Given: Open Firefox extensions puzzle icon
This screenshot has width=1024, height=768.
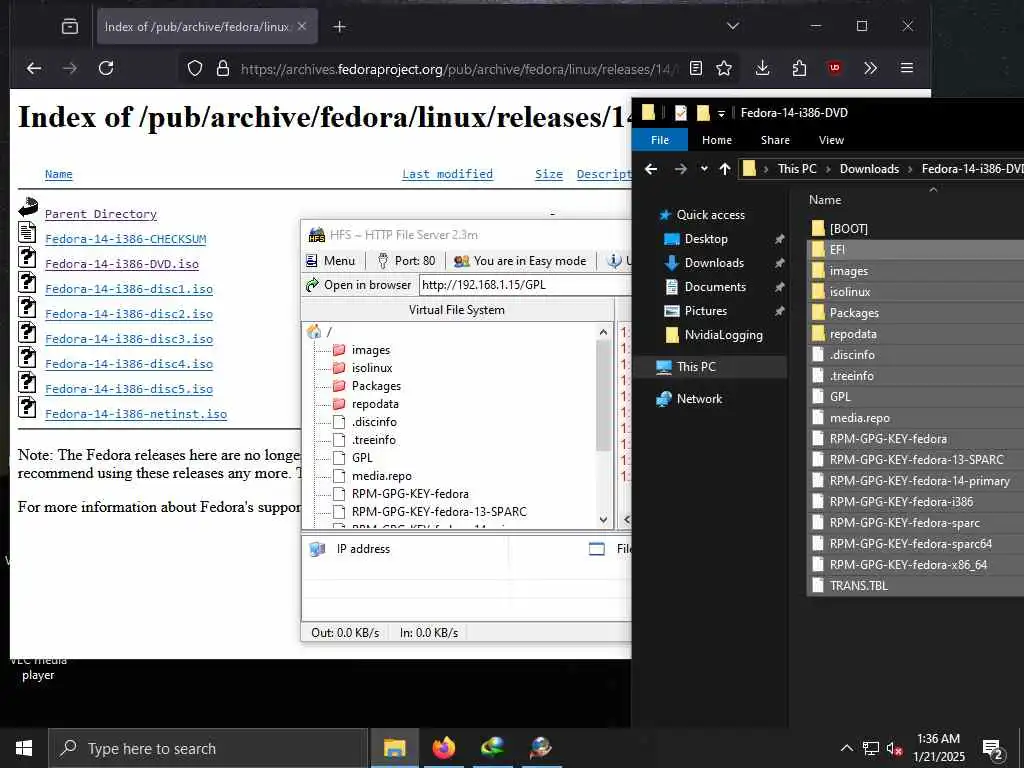Looking at the screenshot, I should point(799,68).
